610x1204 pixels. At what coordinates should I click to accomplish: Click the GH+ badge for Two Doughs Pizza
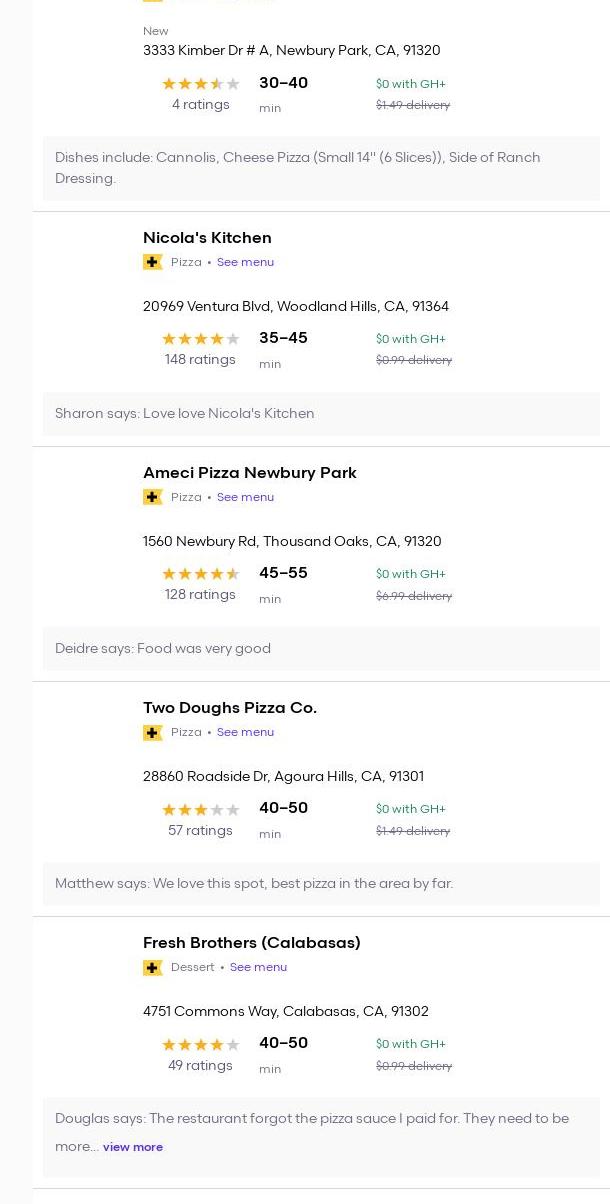pyautogui.click(x=153, y=732)
